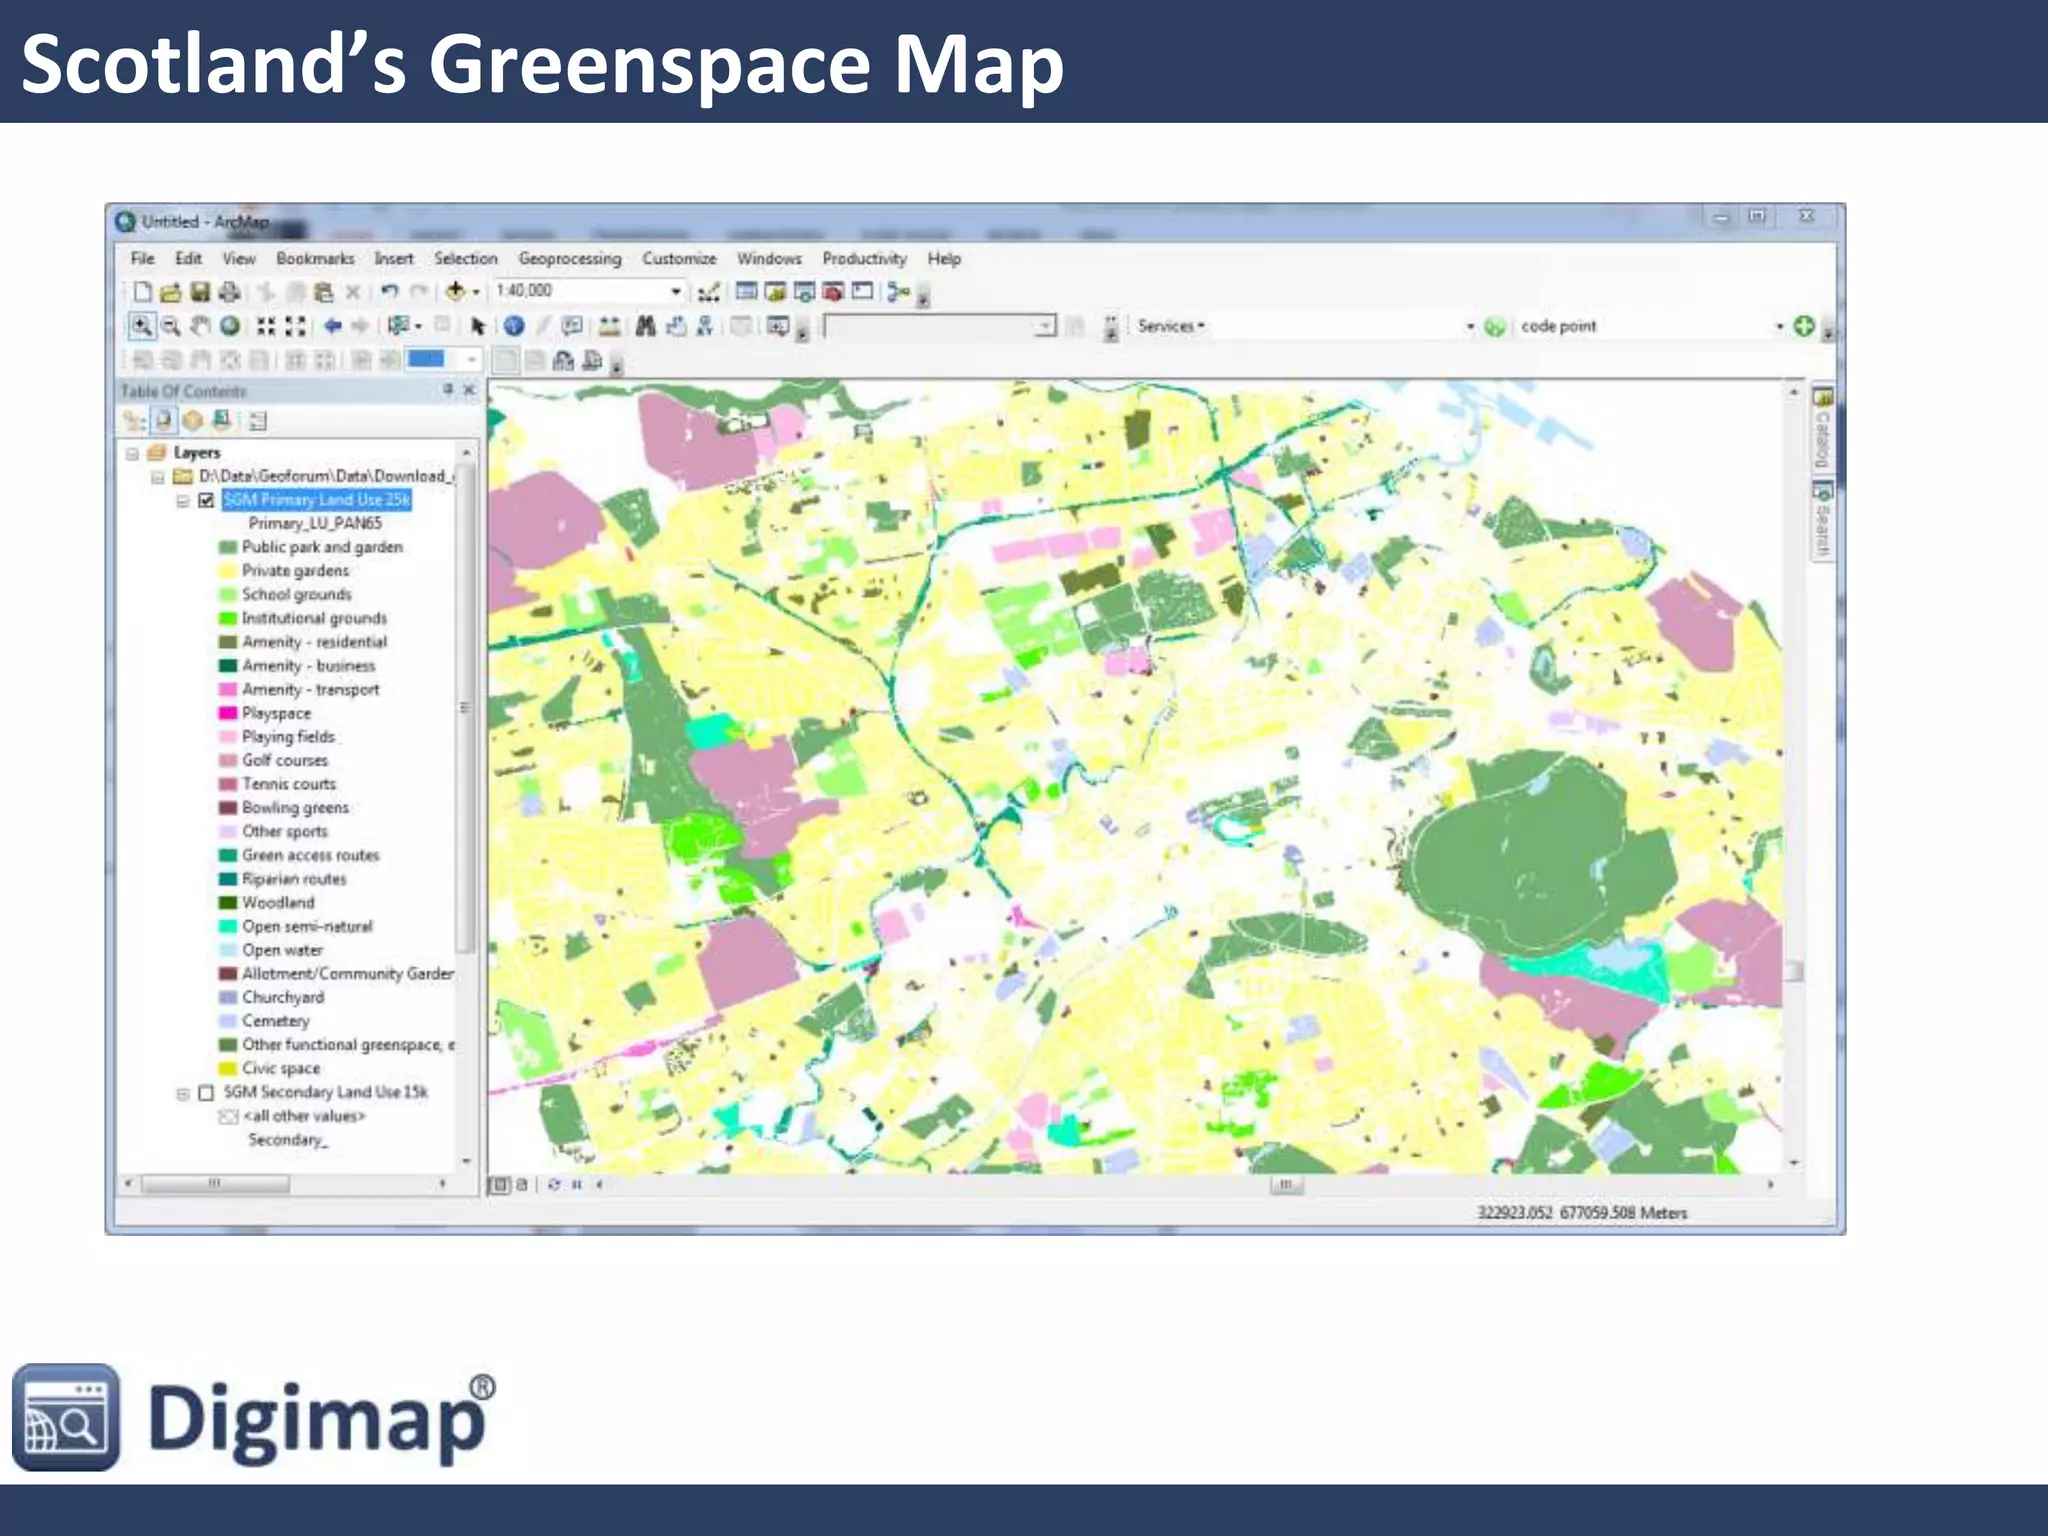Click the Playspace magenta swatch
Screen dimensions: 2048x1536
point(228,714)
